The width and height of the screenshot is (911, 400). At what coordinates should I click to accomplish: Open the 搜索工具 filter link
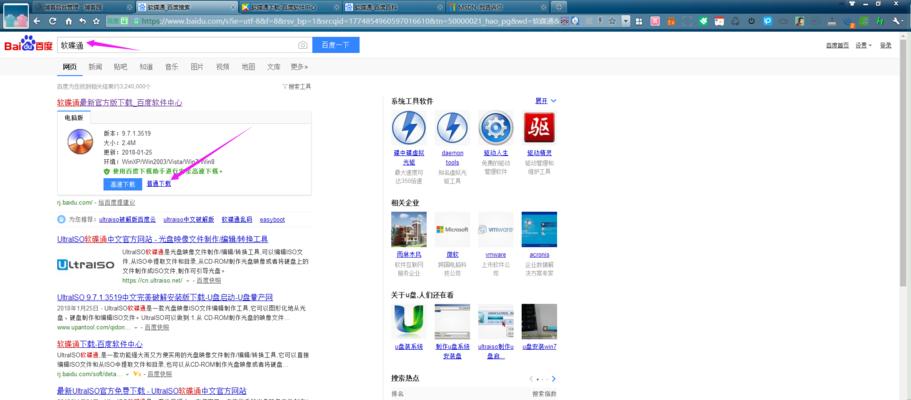coord(296,86)
